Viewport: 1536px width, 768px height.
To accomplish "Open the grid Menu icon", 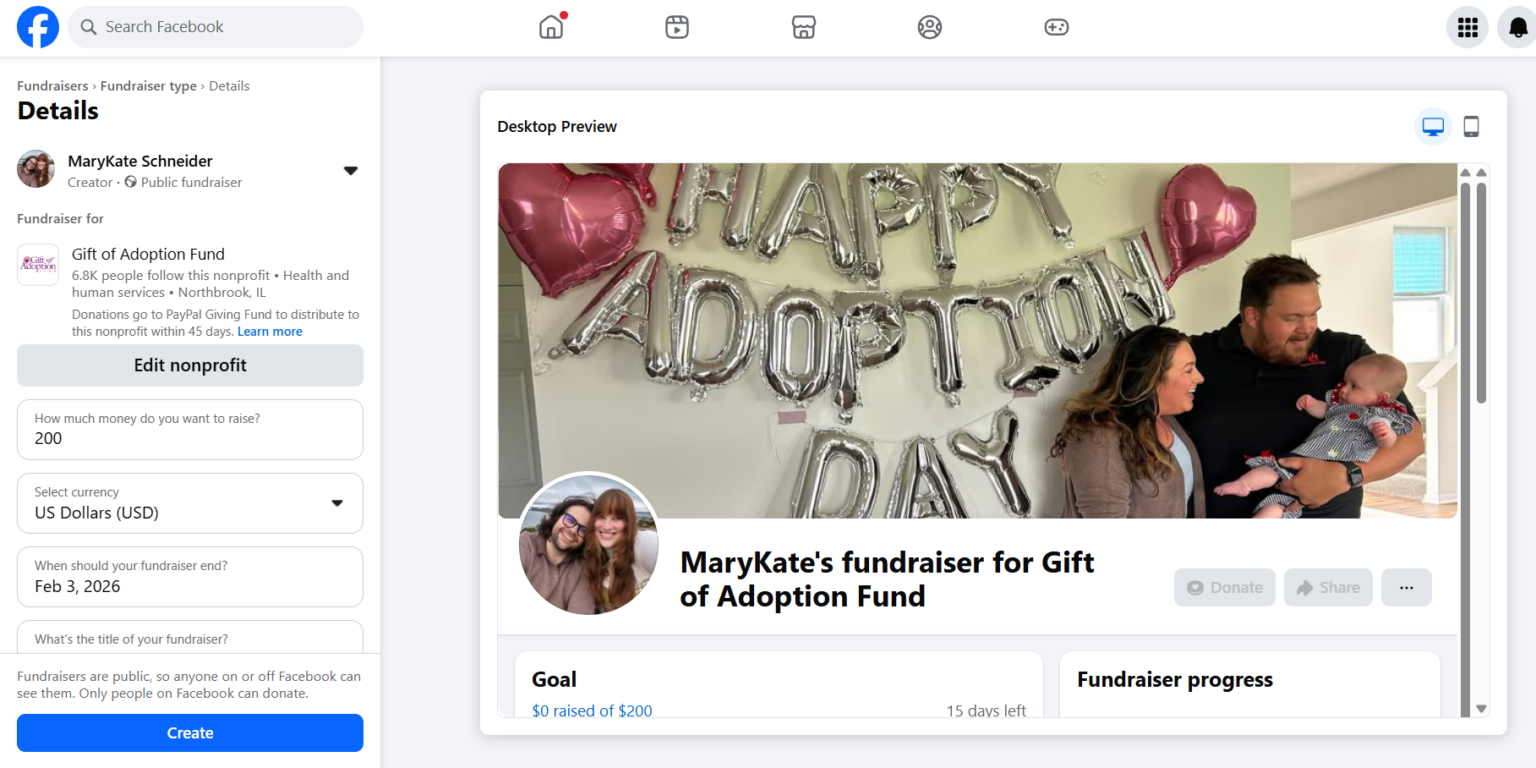I will point(1467,27).
